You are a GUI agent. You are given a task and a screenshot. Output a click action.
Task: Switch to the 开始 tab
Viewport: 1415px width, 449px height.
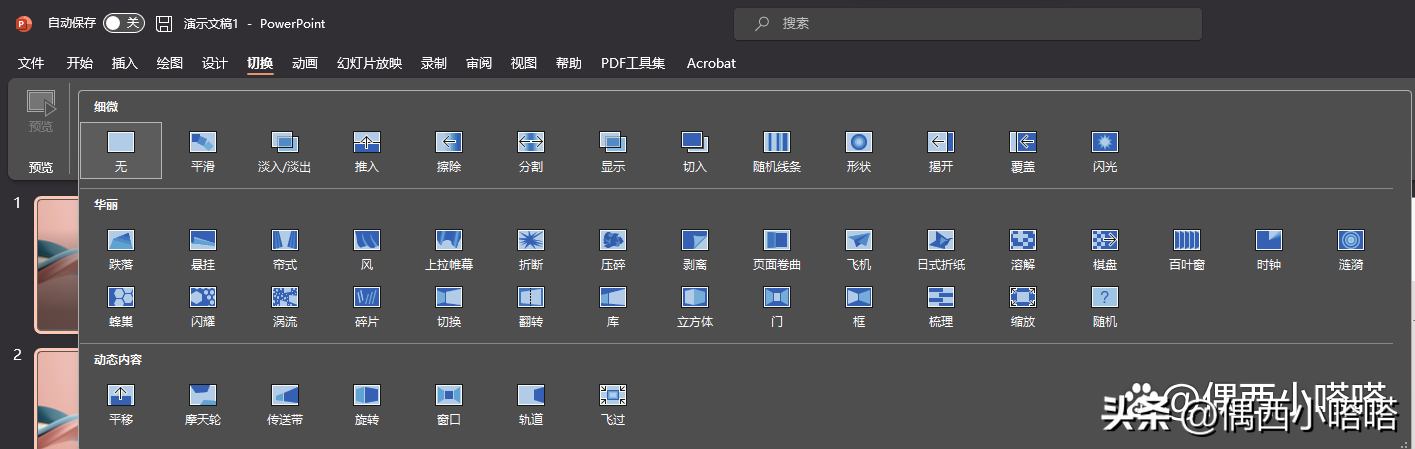[80, 63]
